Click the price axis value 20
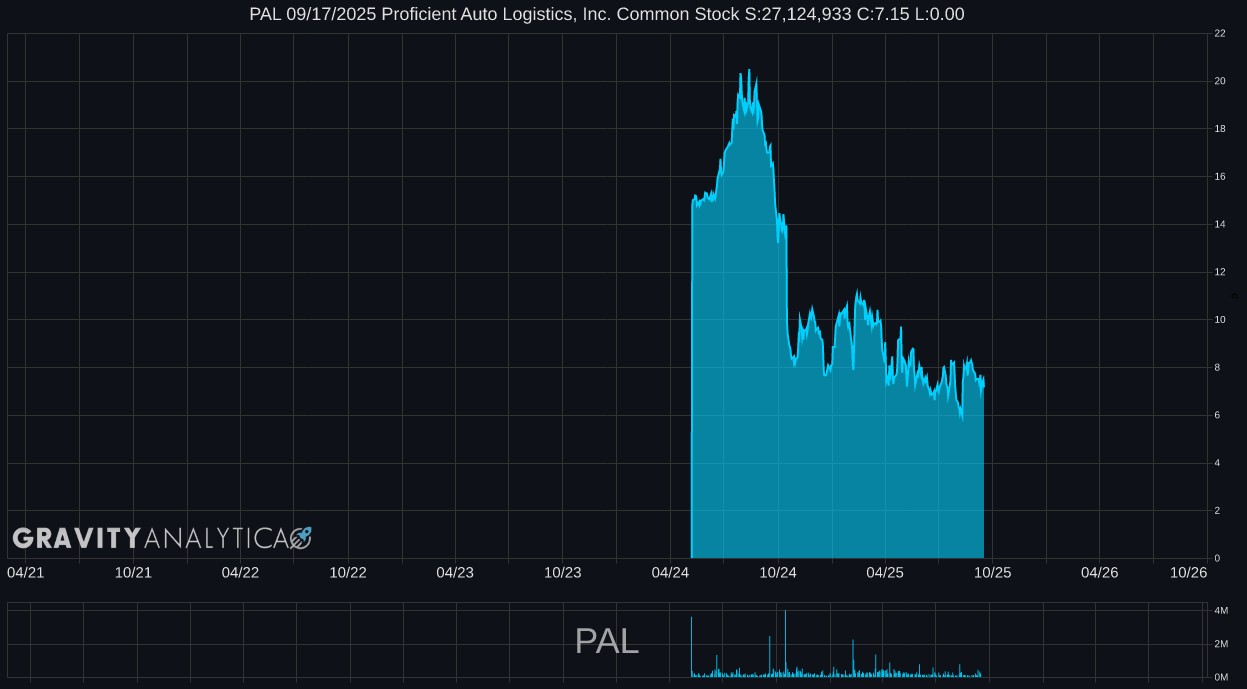This screenshot has width=1247, height=689. [x=1220, y=81]
